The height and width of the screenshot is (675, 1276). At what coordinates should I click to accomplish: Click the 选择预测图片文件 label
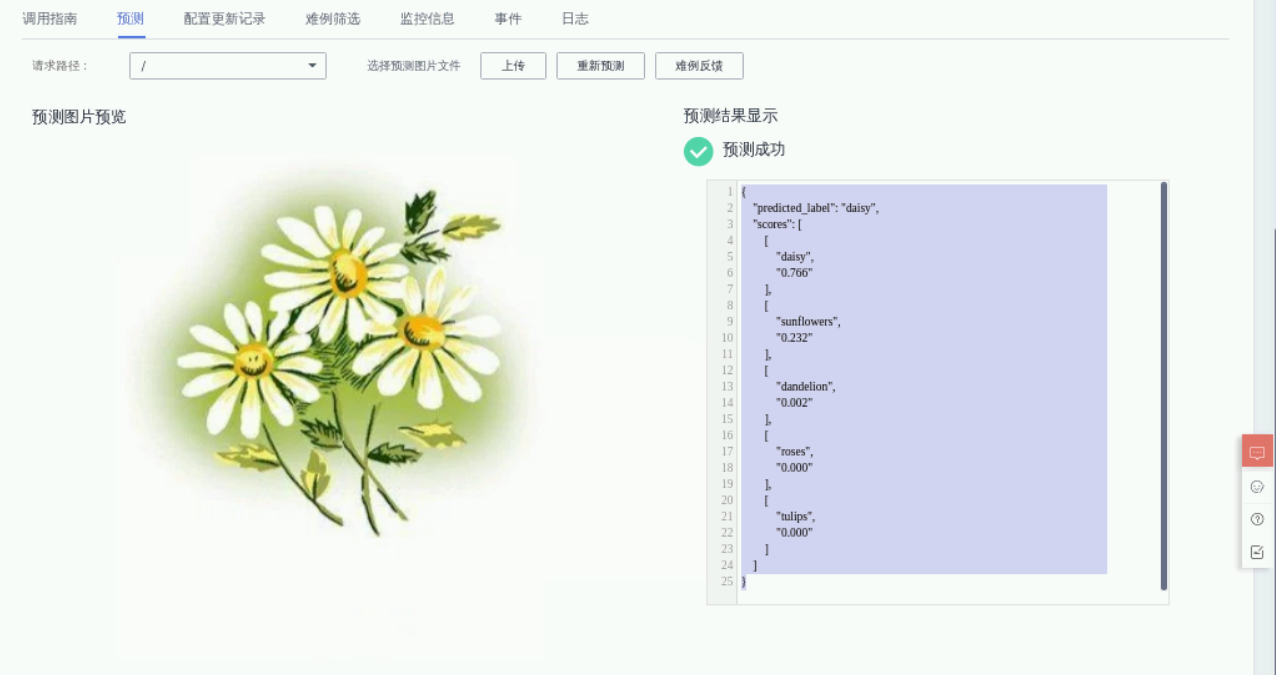[x=414, y=66]
